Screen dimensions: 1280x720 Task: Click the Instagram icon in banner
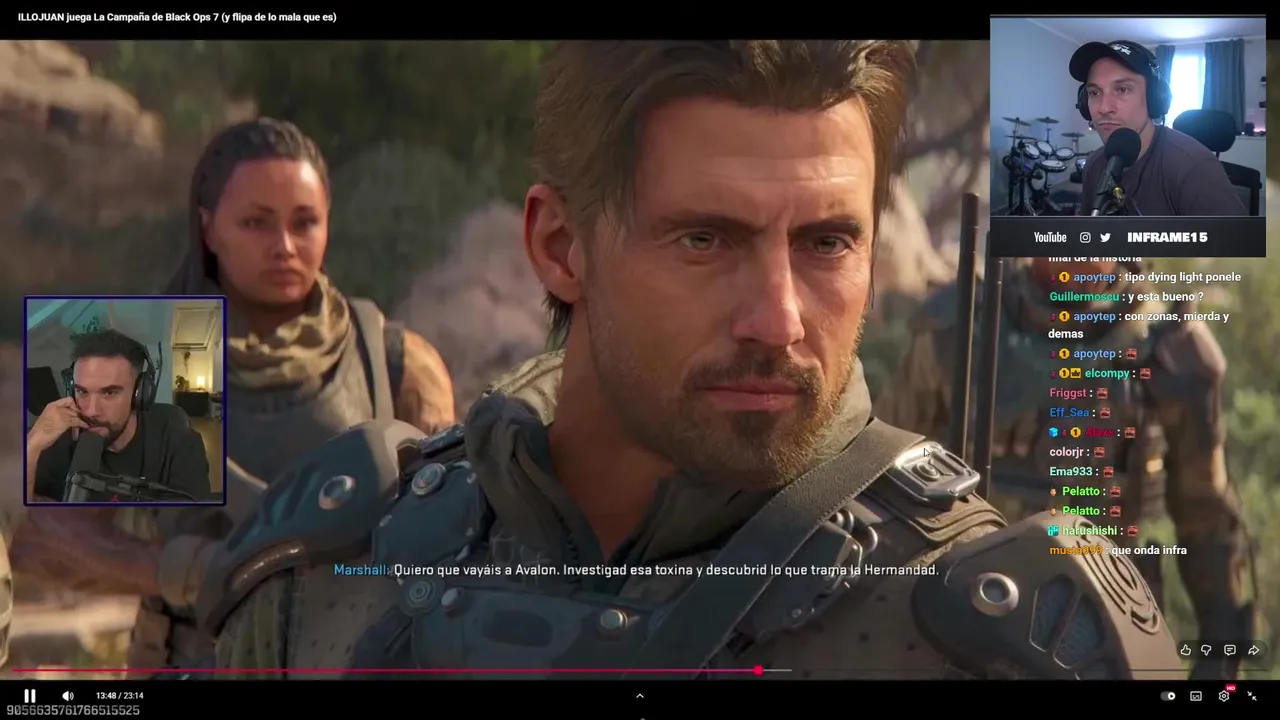coord(1085,237)
